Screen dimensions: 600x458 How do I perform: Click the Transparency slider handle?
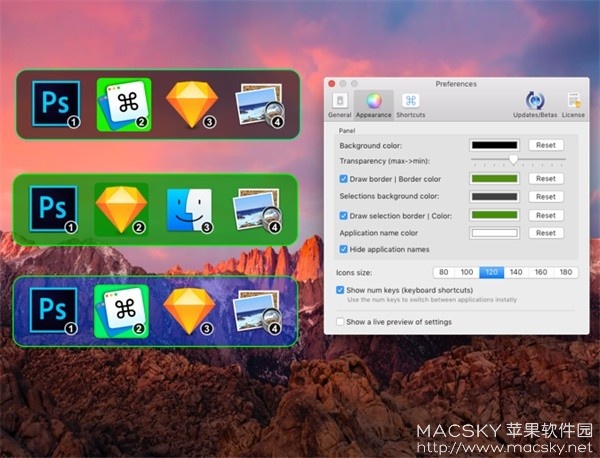[514, 159]
